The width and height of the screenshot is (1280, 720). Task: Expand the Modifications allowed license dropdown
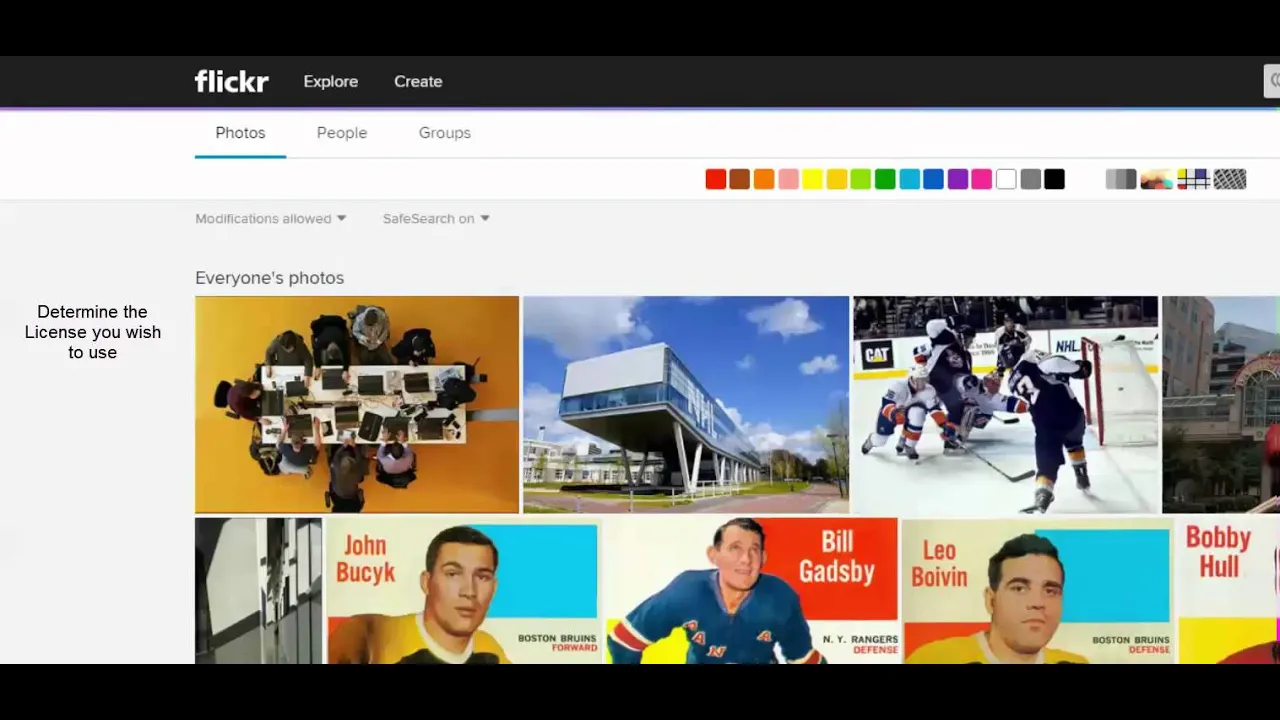click(x=271, y=219)
